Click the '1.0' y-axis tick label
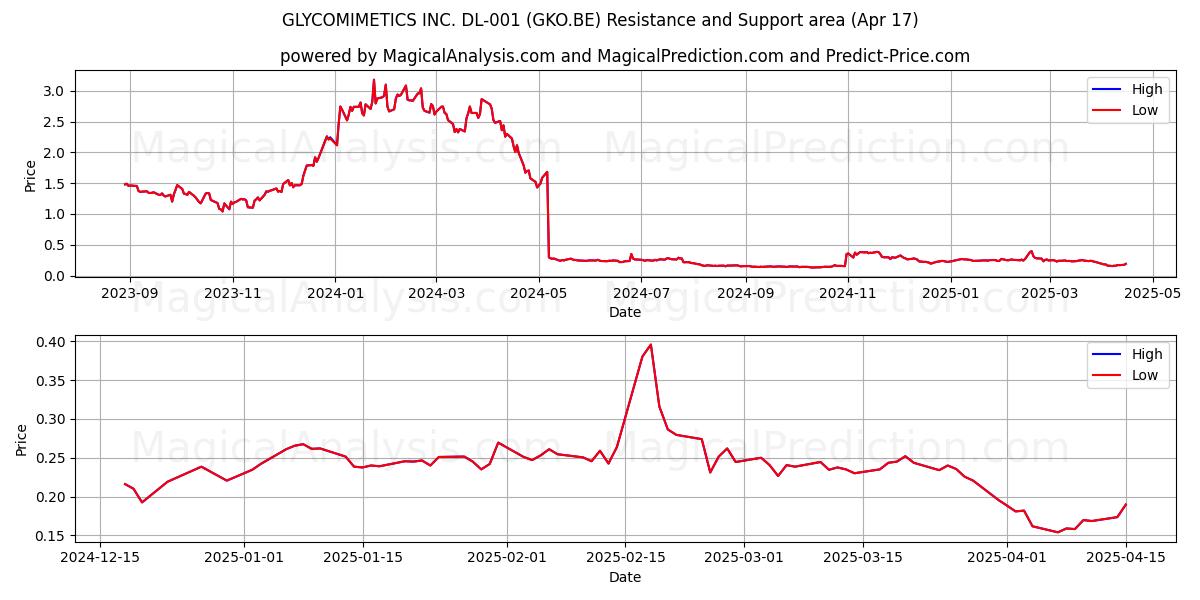 click(56, 214)
